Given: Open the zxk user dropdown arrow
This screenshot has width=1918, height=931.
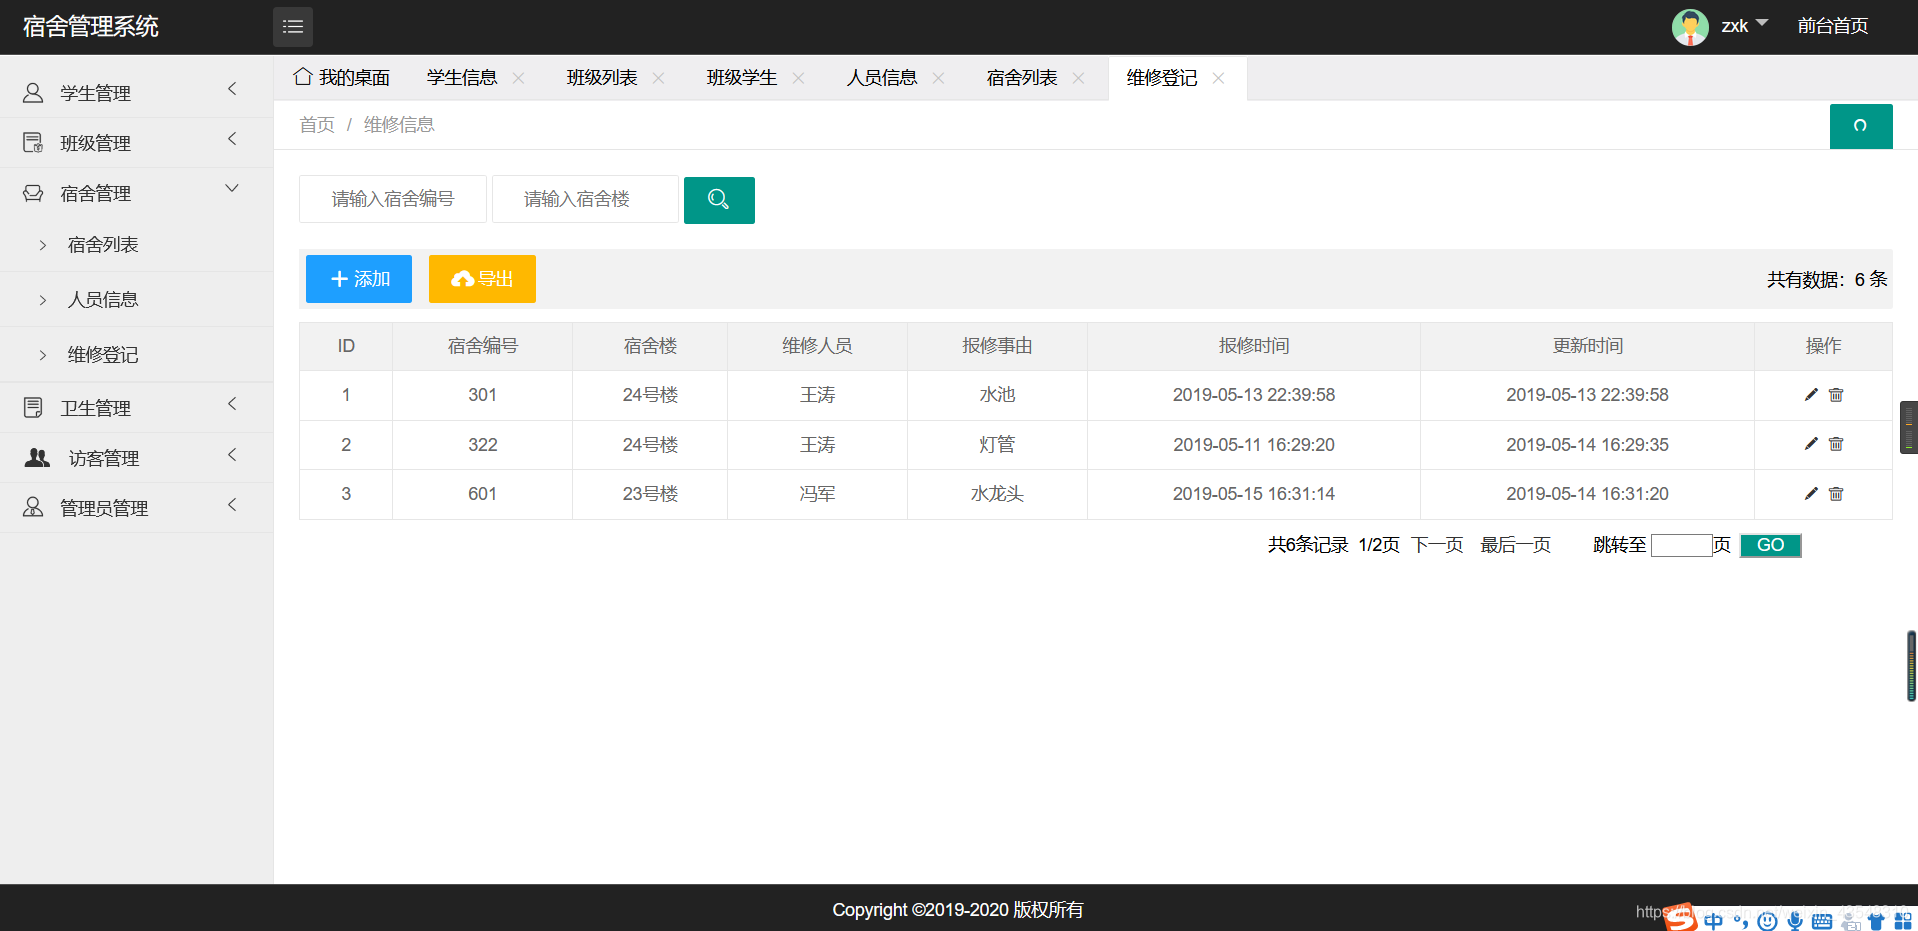Looking at the screenshot, I should [x=1762, y=22].
